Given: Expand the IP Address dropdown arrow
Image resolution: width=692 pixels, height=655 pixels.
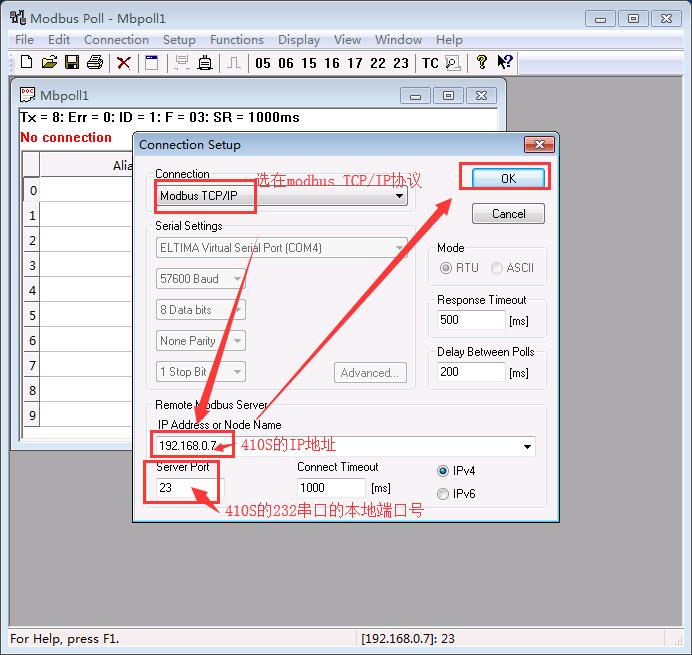Looking at the screenshot, I should pos(527,447).
